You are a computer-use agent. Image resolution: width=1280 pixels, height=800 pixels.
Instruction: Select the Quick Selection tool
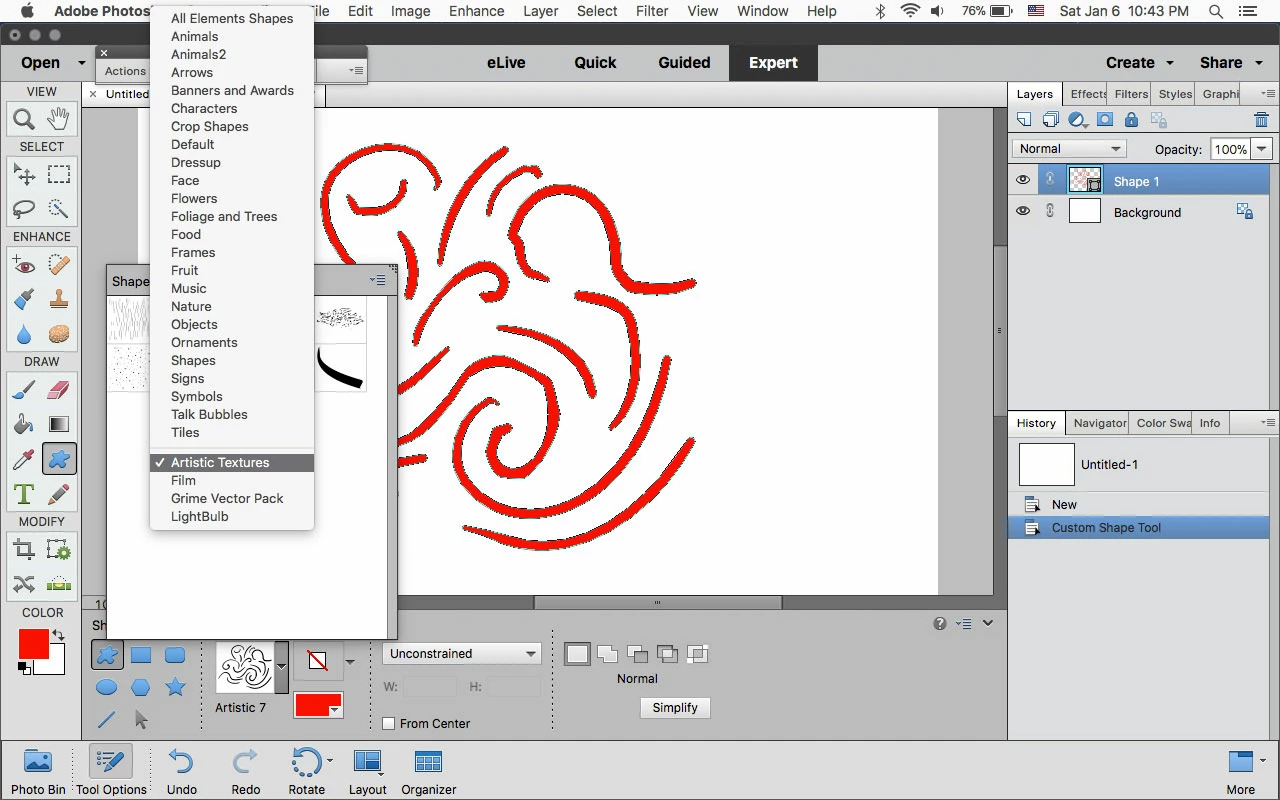(59, 209)
